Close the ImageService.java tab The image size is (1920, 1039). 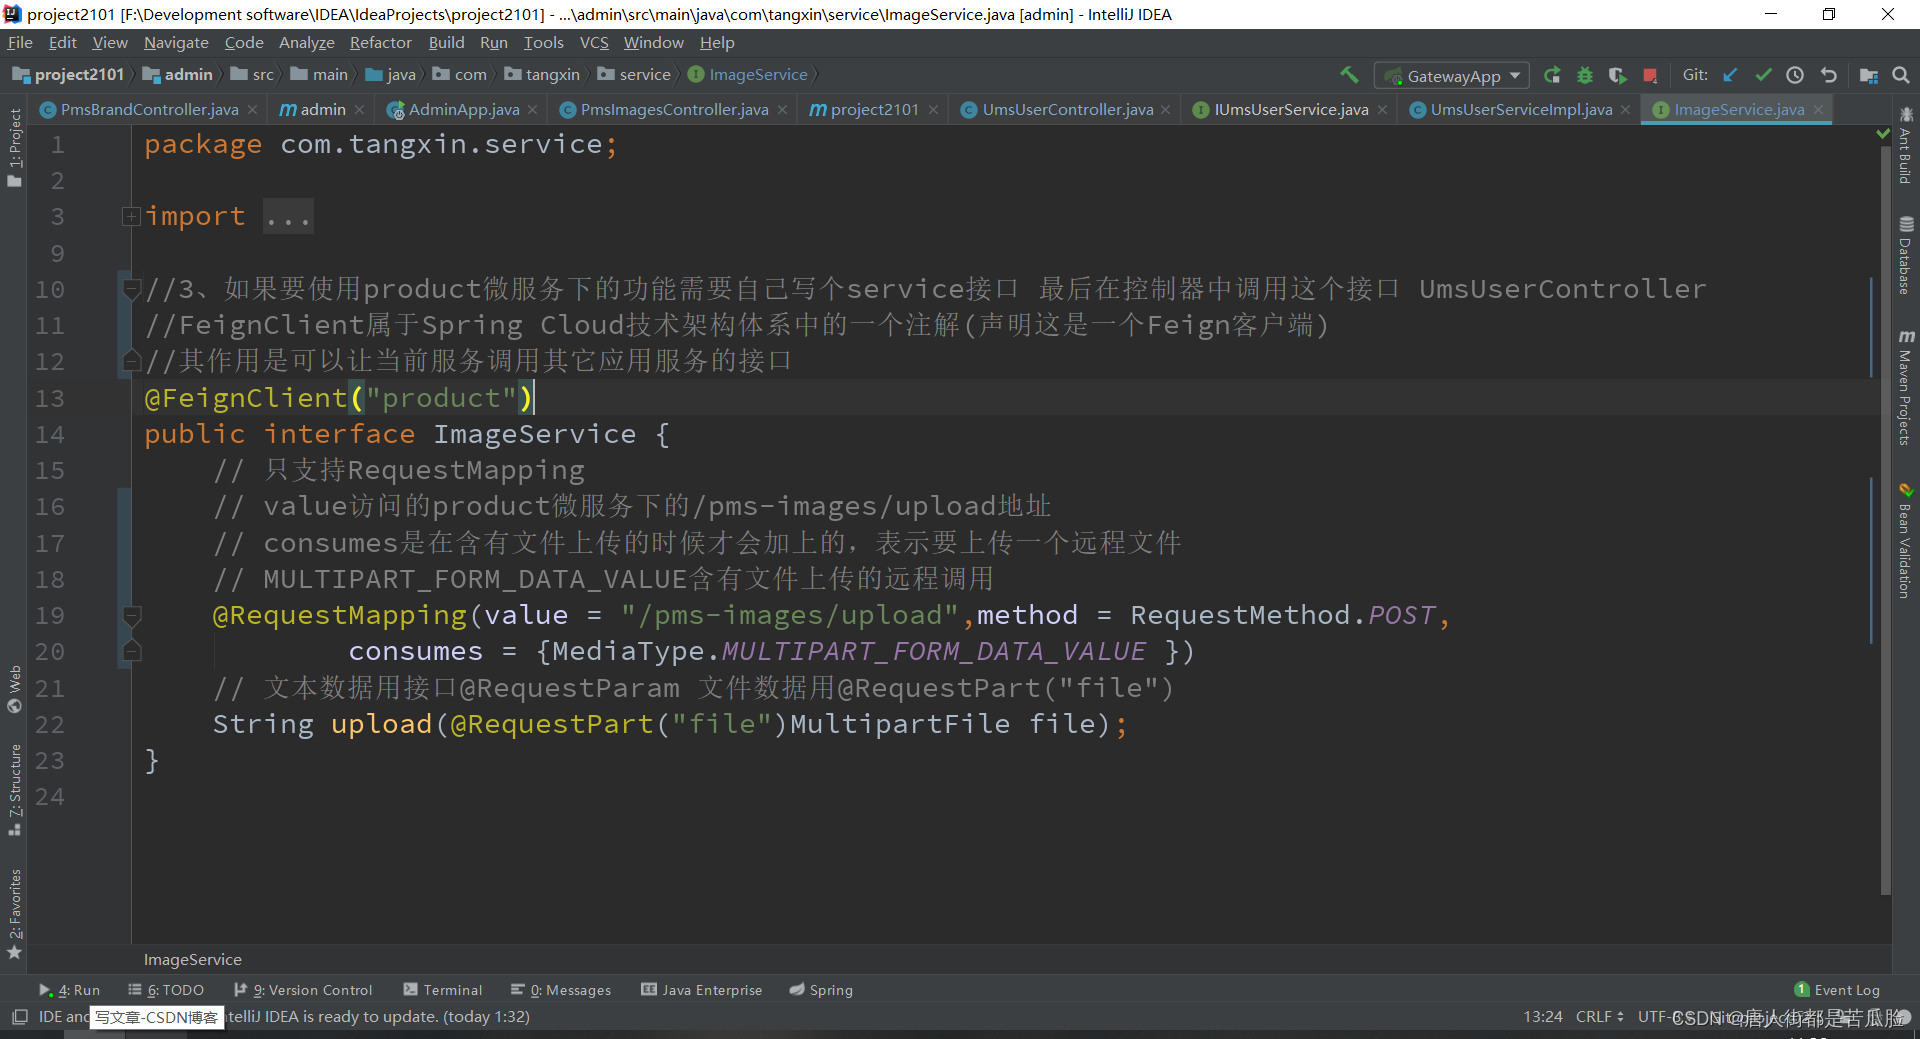click(x=1818, y=110)
